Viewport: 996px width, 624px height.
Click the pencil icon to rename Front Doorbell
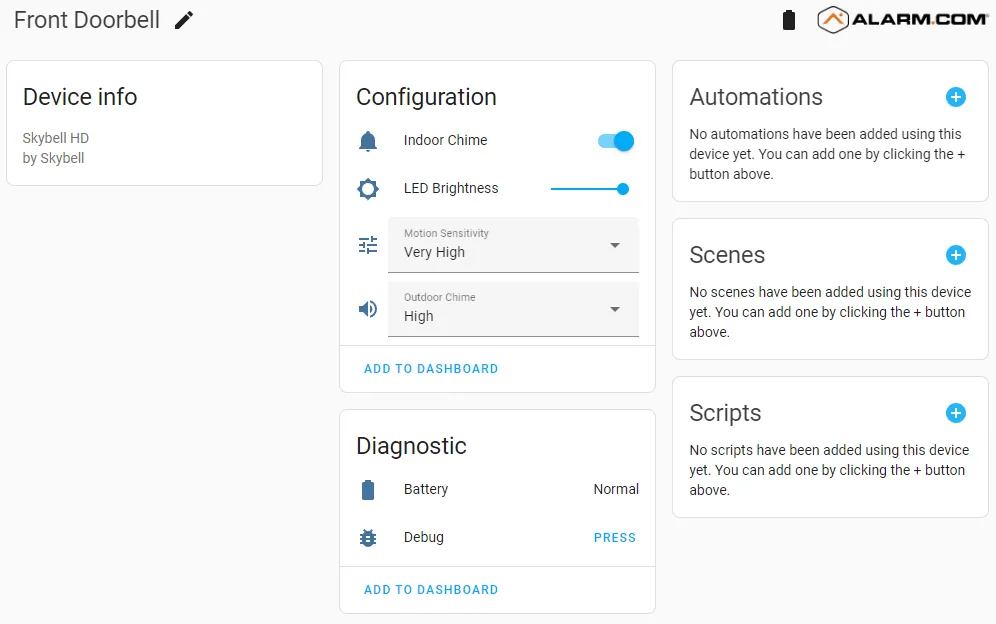[x=184, y=20]
